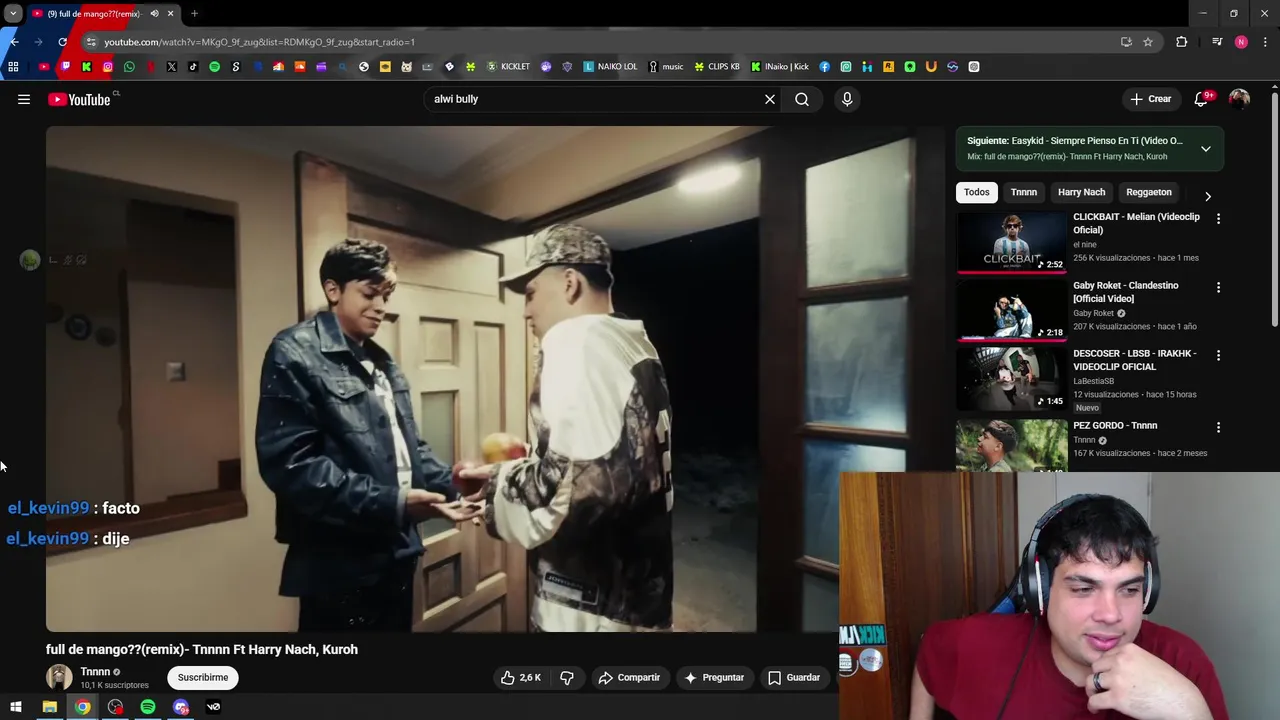Open CLICKBAIT - Melian video thumbnail
Image resolution: width=1280 pixels, height=720 pixels.
click(x=1012, y=241)
